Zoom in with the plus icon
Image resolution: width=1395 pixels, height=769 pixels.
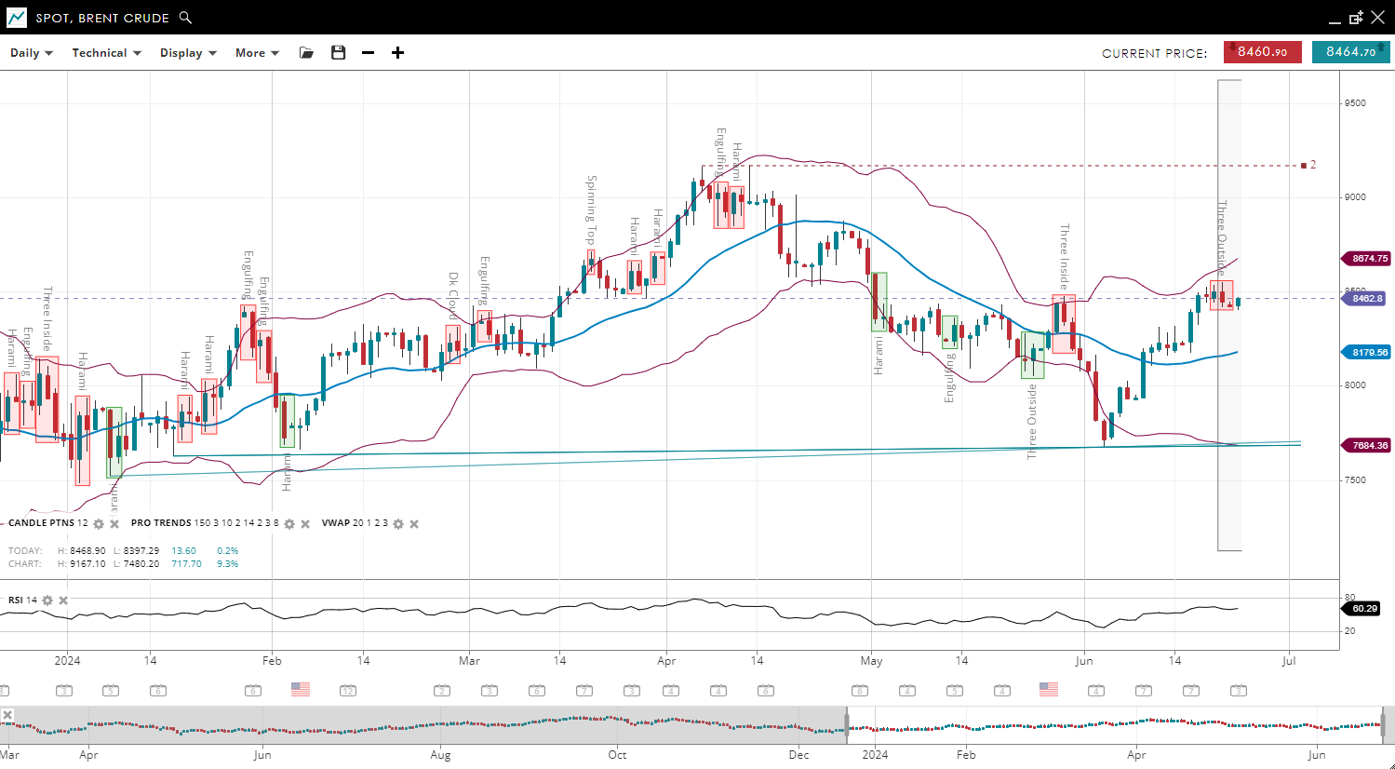pyautogui.click(x=398, y=53)
